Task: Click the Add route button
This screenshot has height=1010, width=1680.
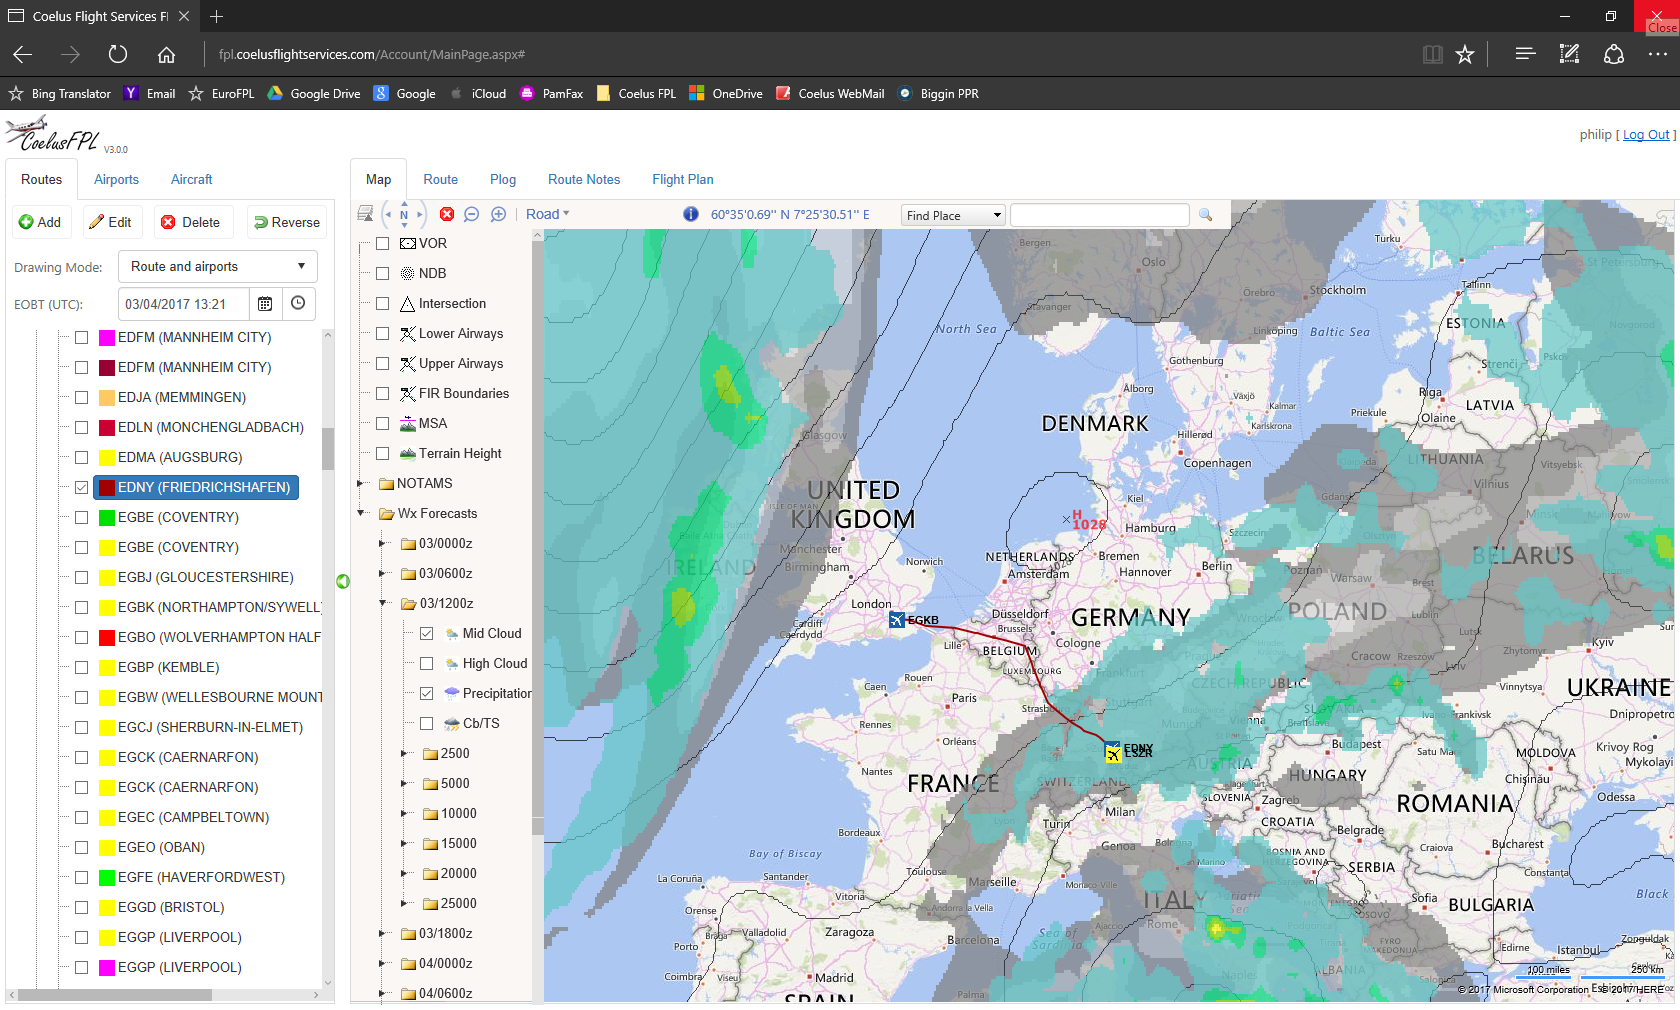Action: pos(40,222)
